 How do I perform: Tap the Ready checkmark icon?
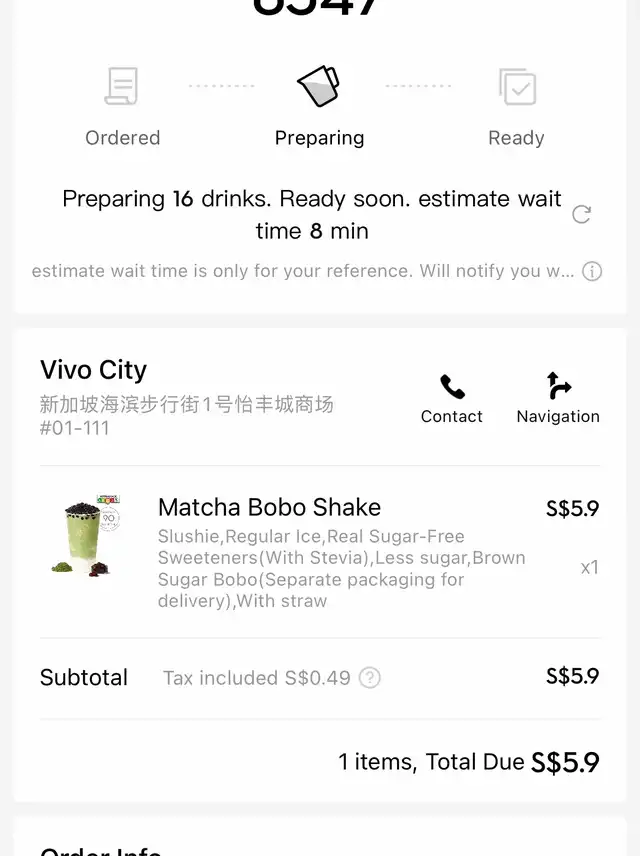[517, 86]
